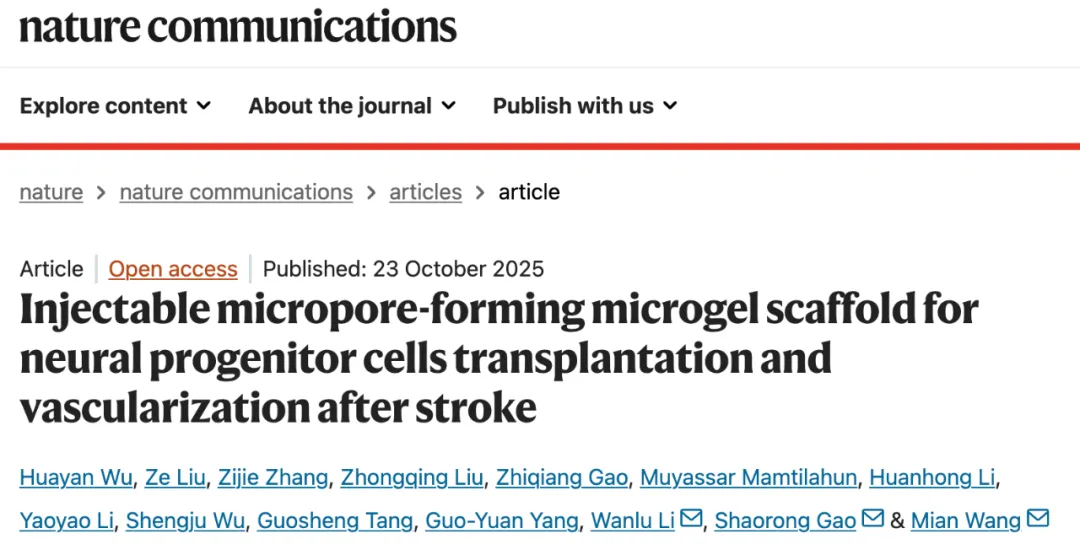Open author Huayan Wu's profile
1080x555 pixels.
point(75,478)
